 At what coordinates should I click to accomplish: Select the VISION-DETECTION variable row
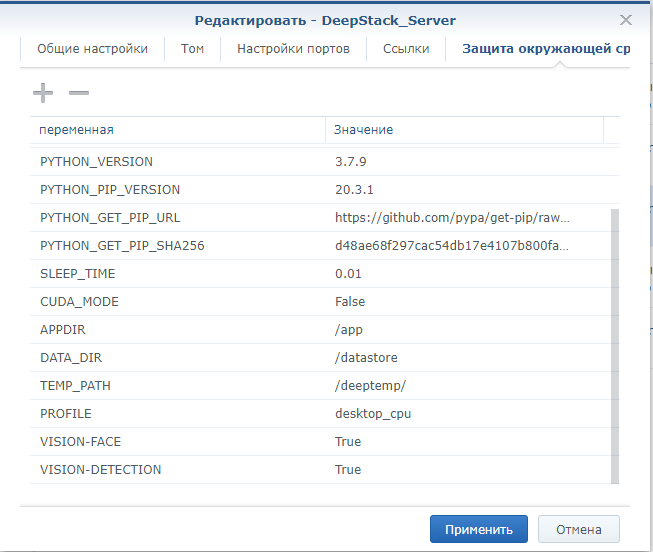point(320,470)
